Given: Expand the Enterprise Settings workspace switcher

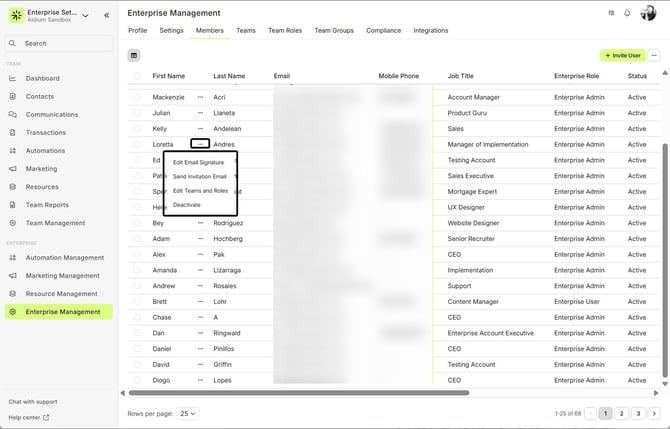Looking at the screenshot, I should (85, 15).
